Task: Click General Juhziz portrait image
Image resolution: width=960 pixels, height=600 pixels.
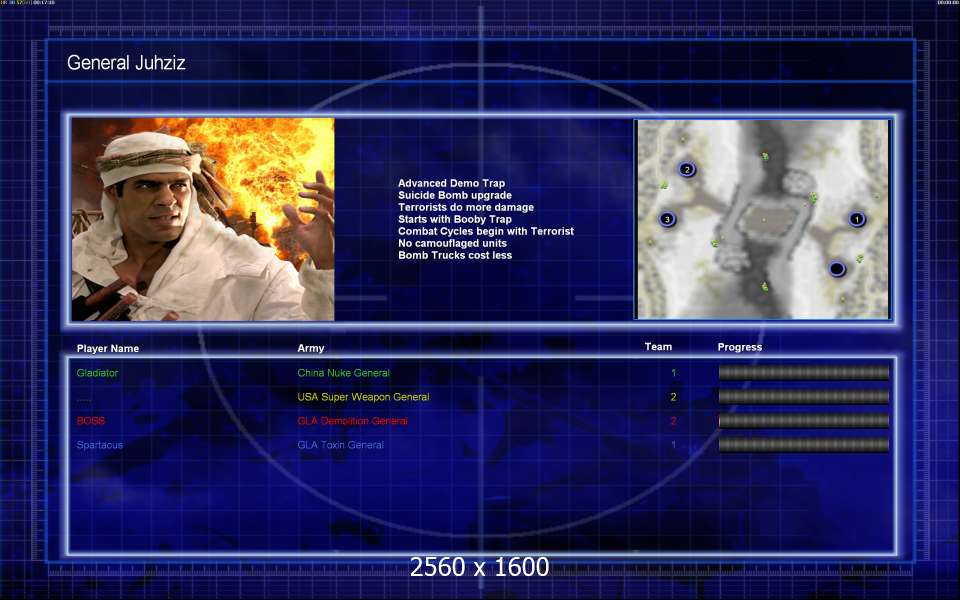Action: (x=203, y=219)
